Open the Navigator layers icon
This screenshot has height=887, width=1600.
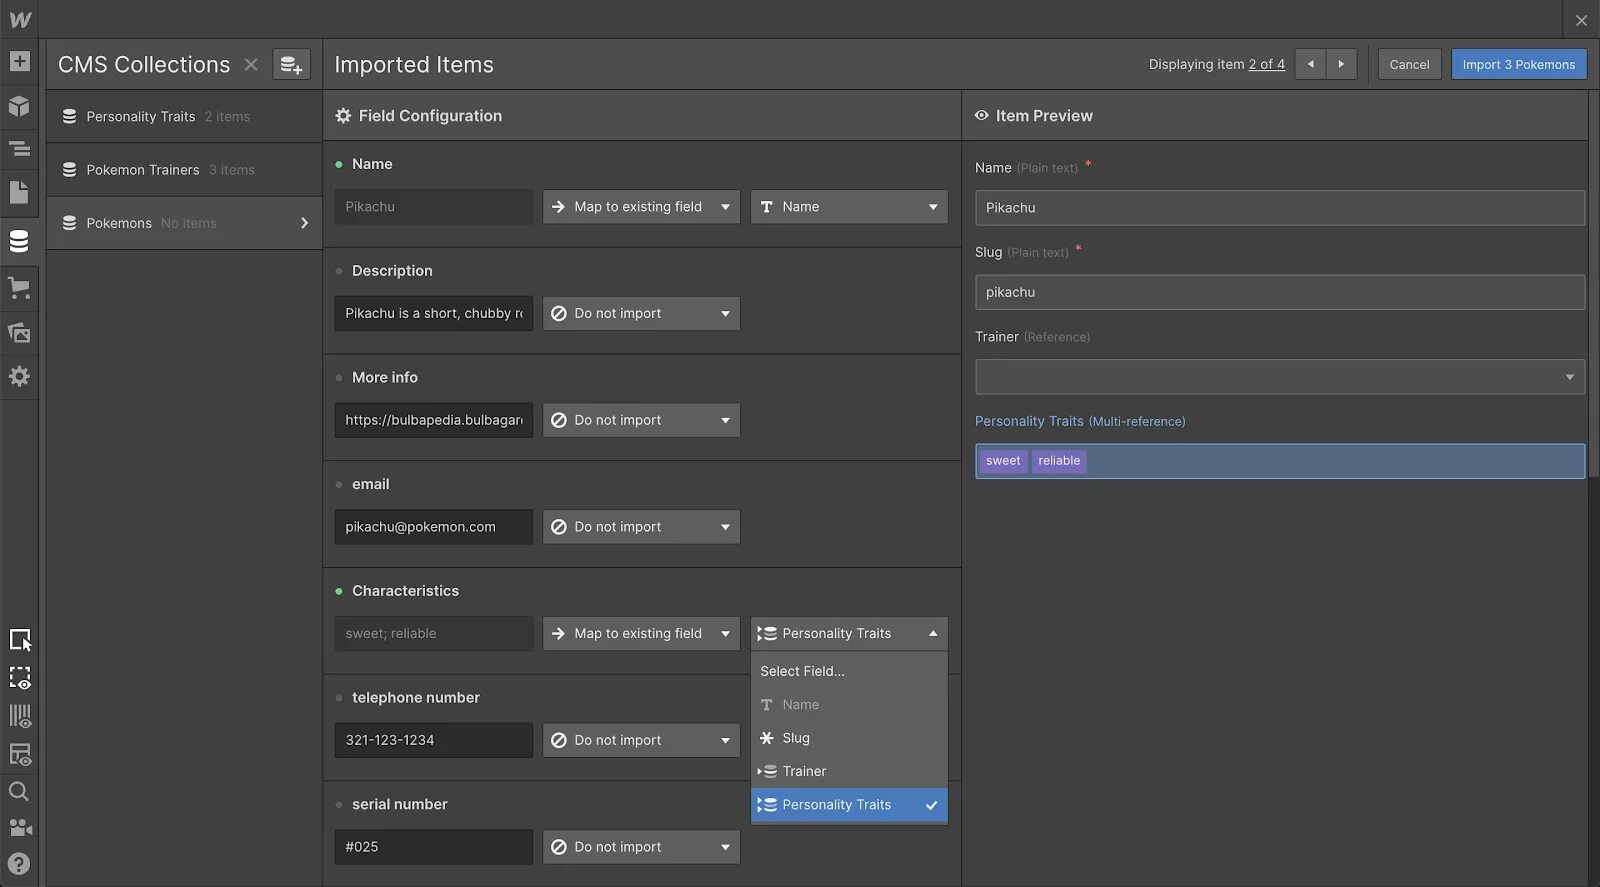tap(19, 149)
